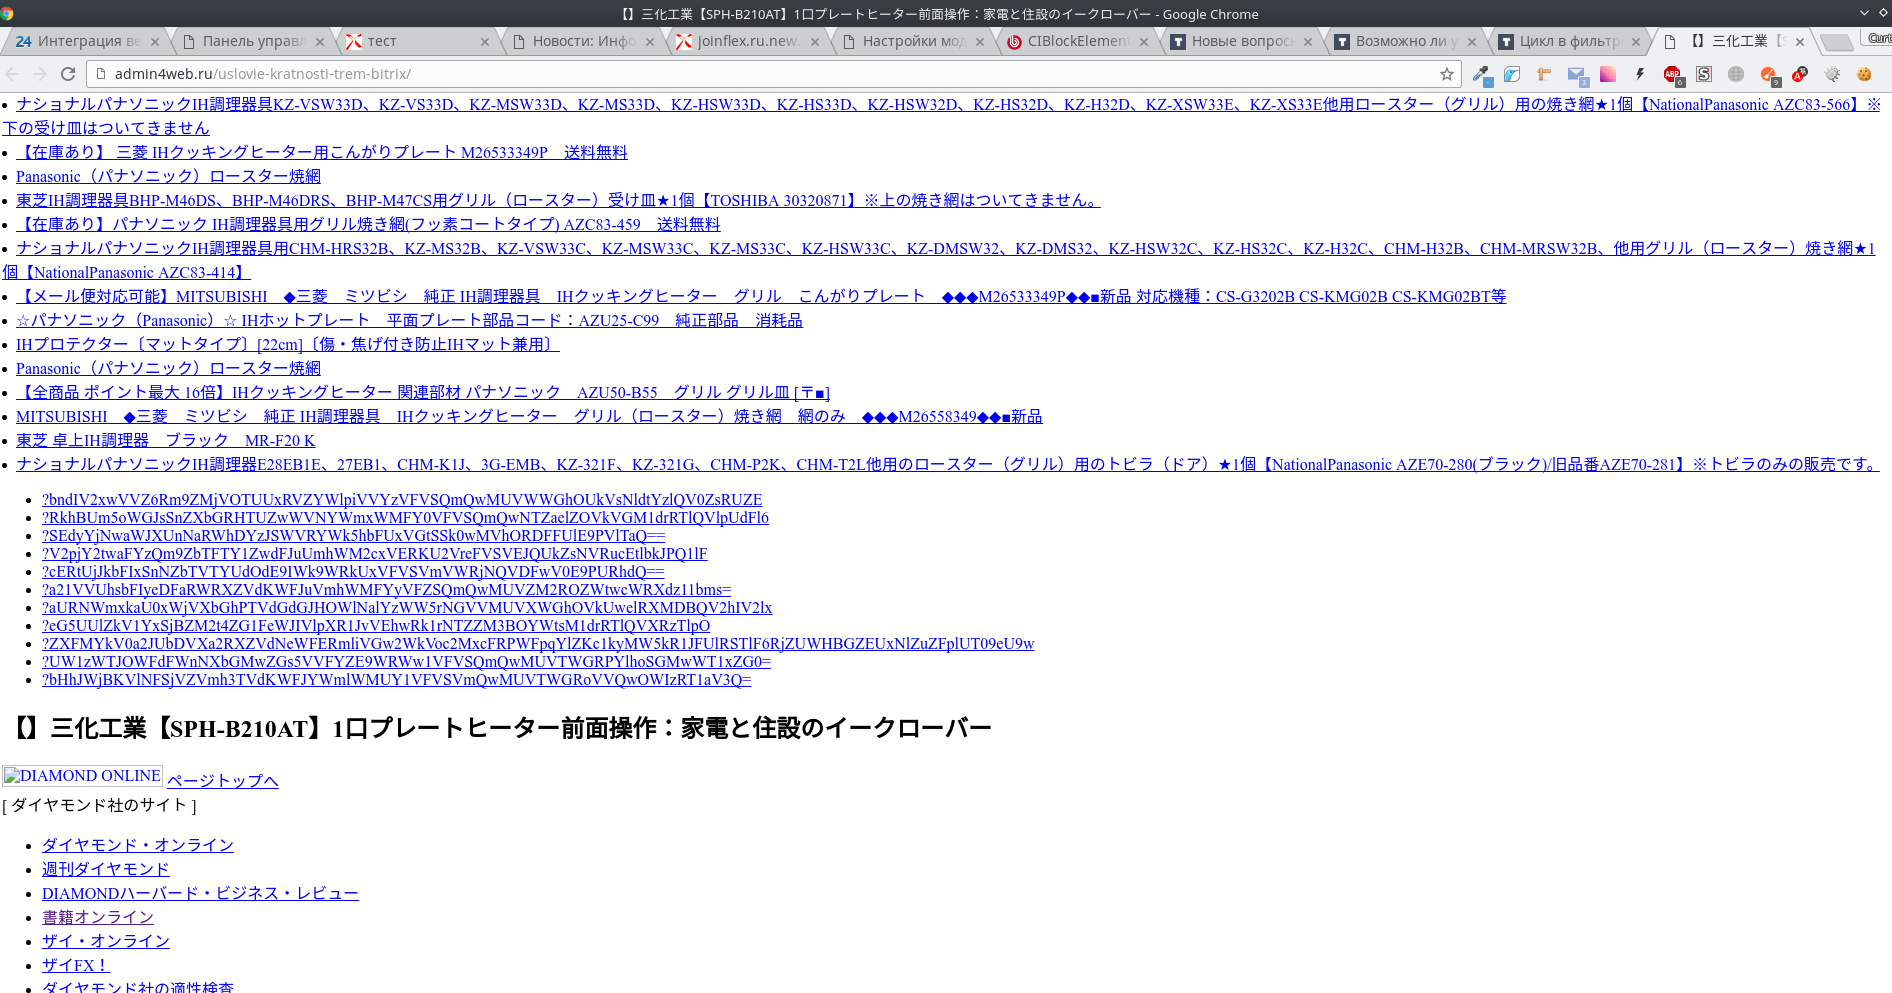
Task: Switch to the Новые вопросы tab
Action: (x=1242, y=41)
